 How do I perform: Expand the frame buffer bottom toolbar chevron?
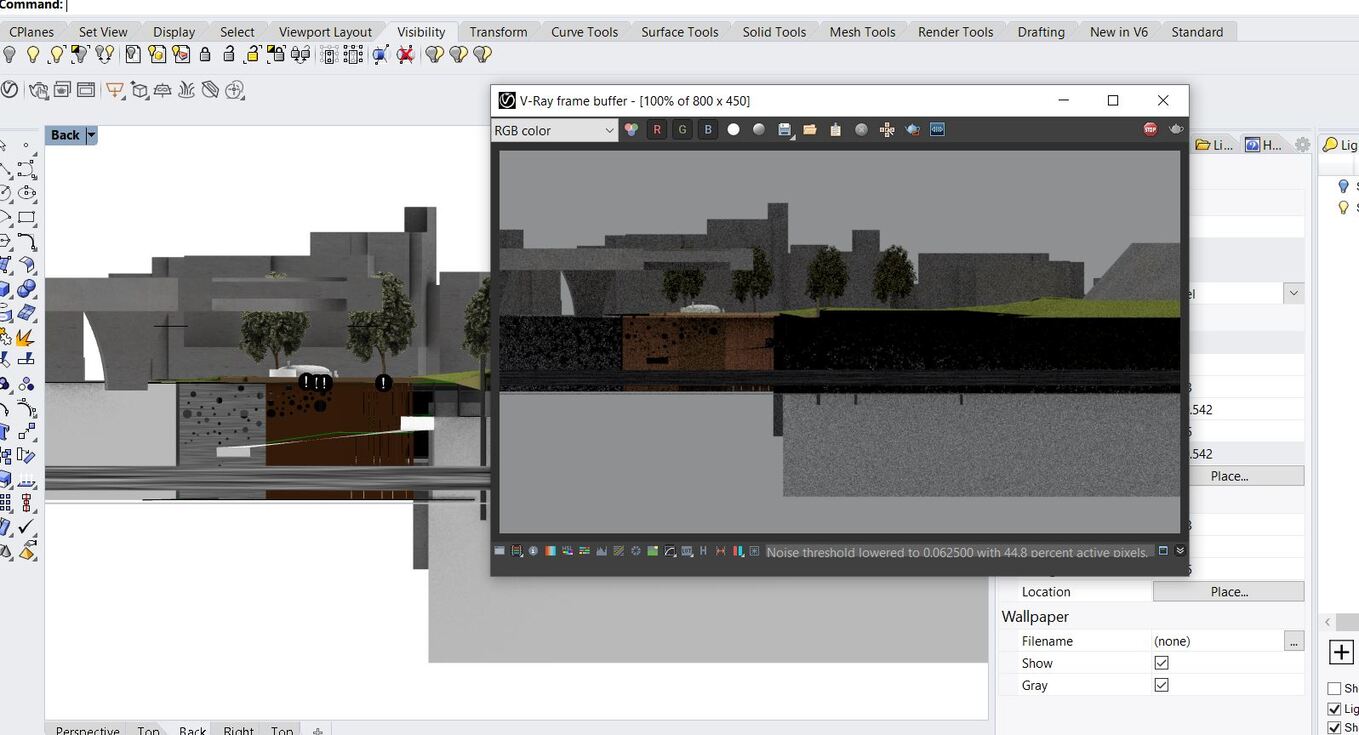(1180, 551)
